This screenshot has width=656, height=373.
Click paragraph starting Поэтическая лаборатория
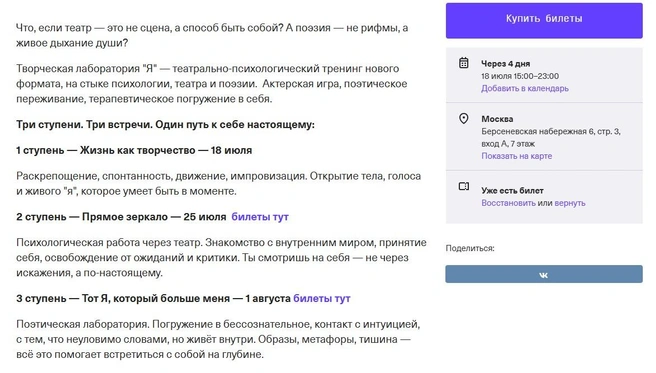click(x=218, y=339)
